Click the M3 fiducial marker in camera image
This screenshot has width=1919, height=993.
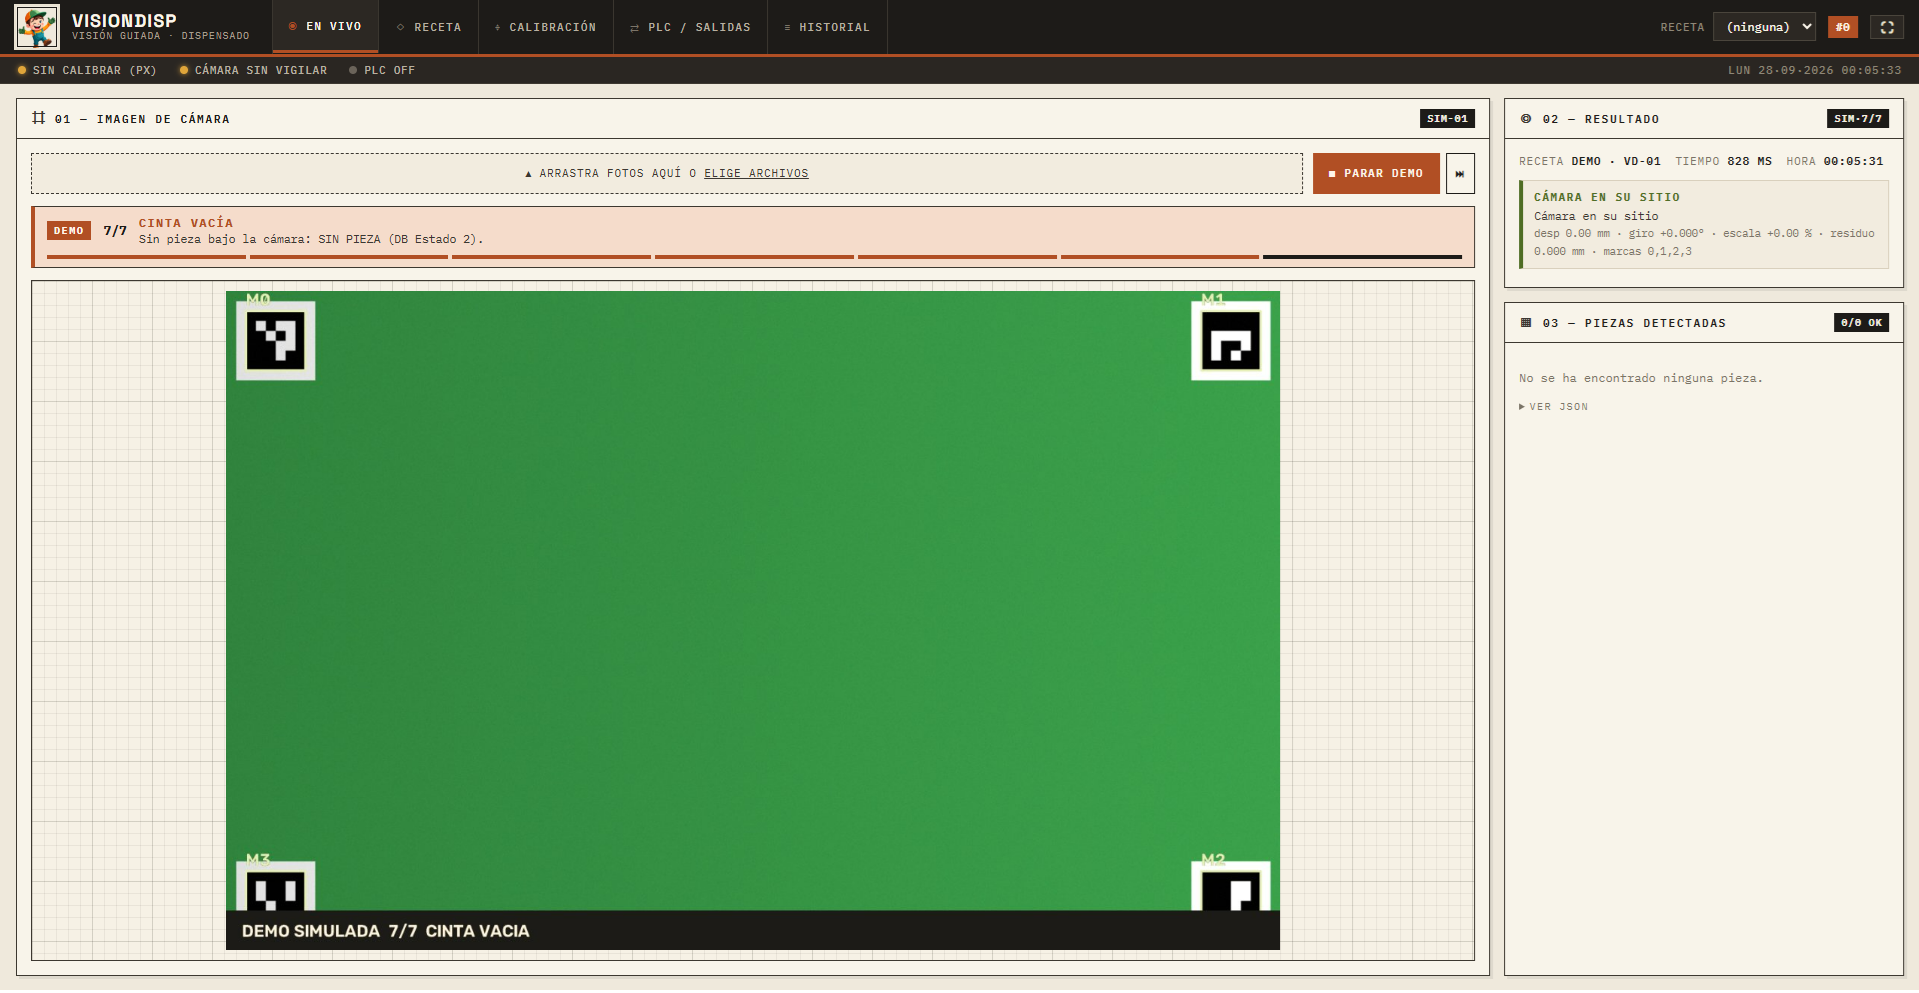276,887
